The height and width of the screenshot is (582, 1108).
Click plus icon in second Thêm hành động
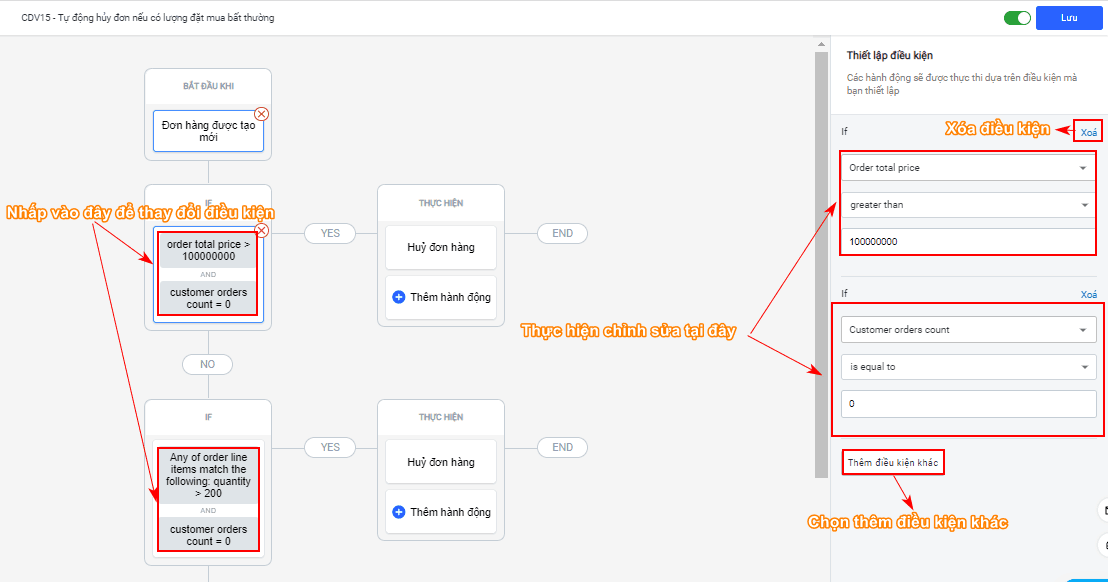click(399, 512)
